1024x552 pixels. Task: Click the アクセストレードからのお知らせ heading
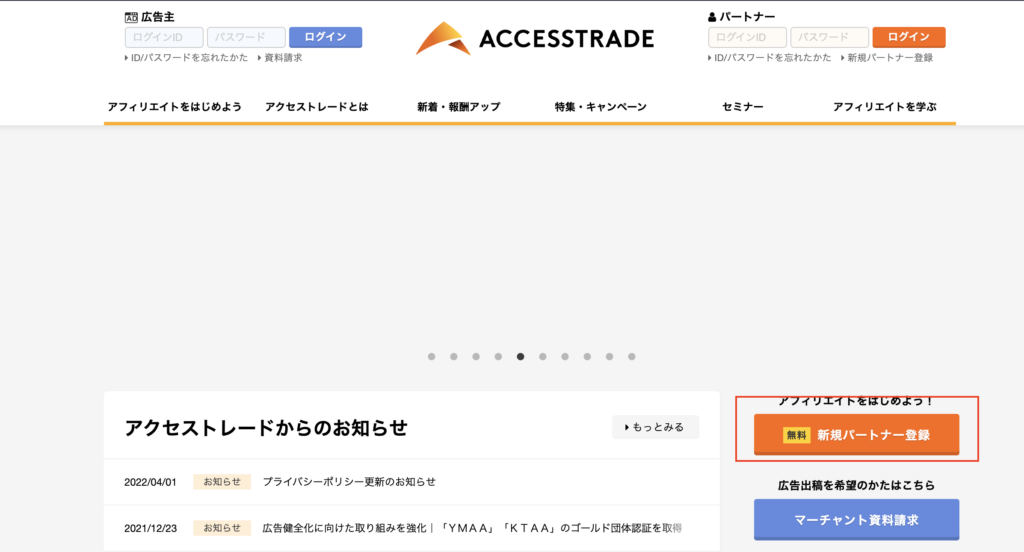click(266, 428)
